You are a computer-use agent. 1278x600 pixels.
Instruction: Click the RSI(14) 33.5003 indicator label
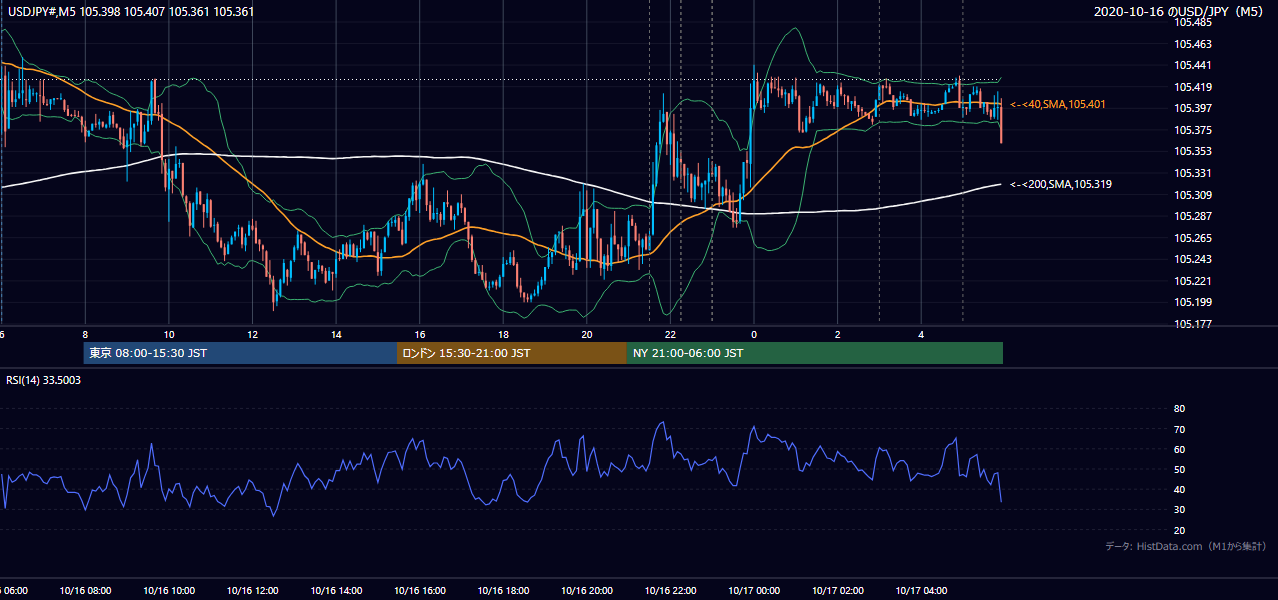[44, 380]
